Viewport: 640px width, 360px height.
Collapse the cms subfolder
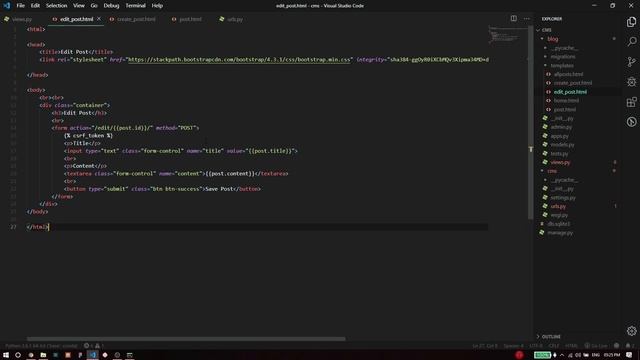[x=552, y=171]
